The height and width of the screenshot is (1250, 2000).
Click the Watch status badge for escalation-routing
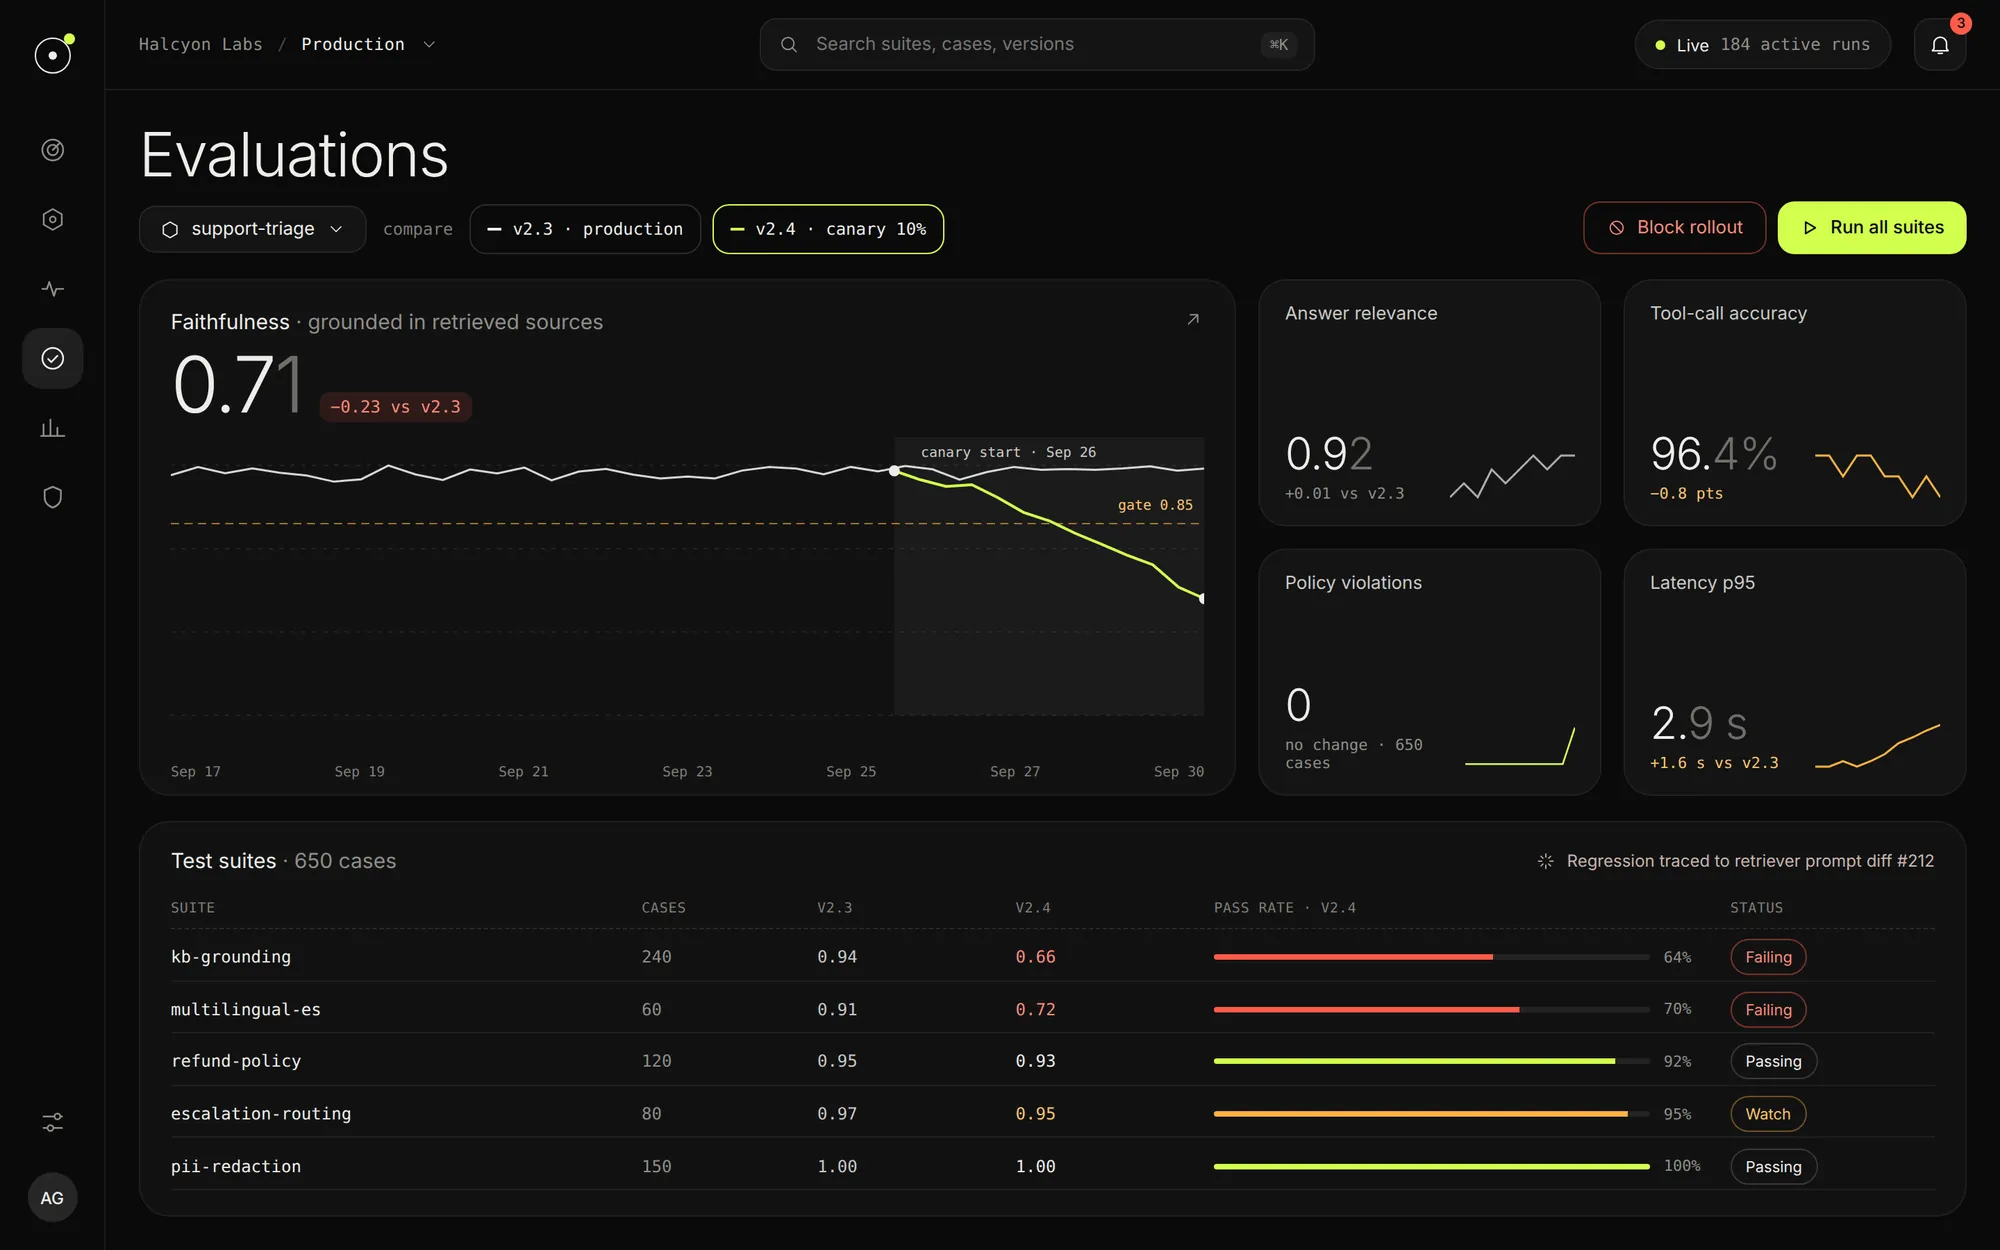(x=1768, y=1114)
